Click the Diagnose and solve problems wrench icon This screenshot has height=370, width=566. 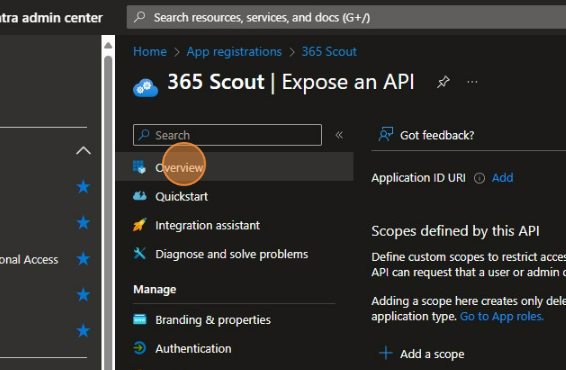pyautogui.click(x=140, y=254)
